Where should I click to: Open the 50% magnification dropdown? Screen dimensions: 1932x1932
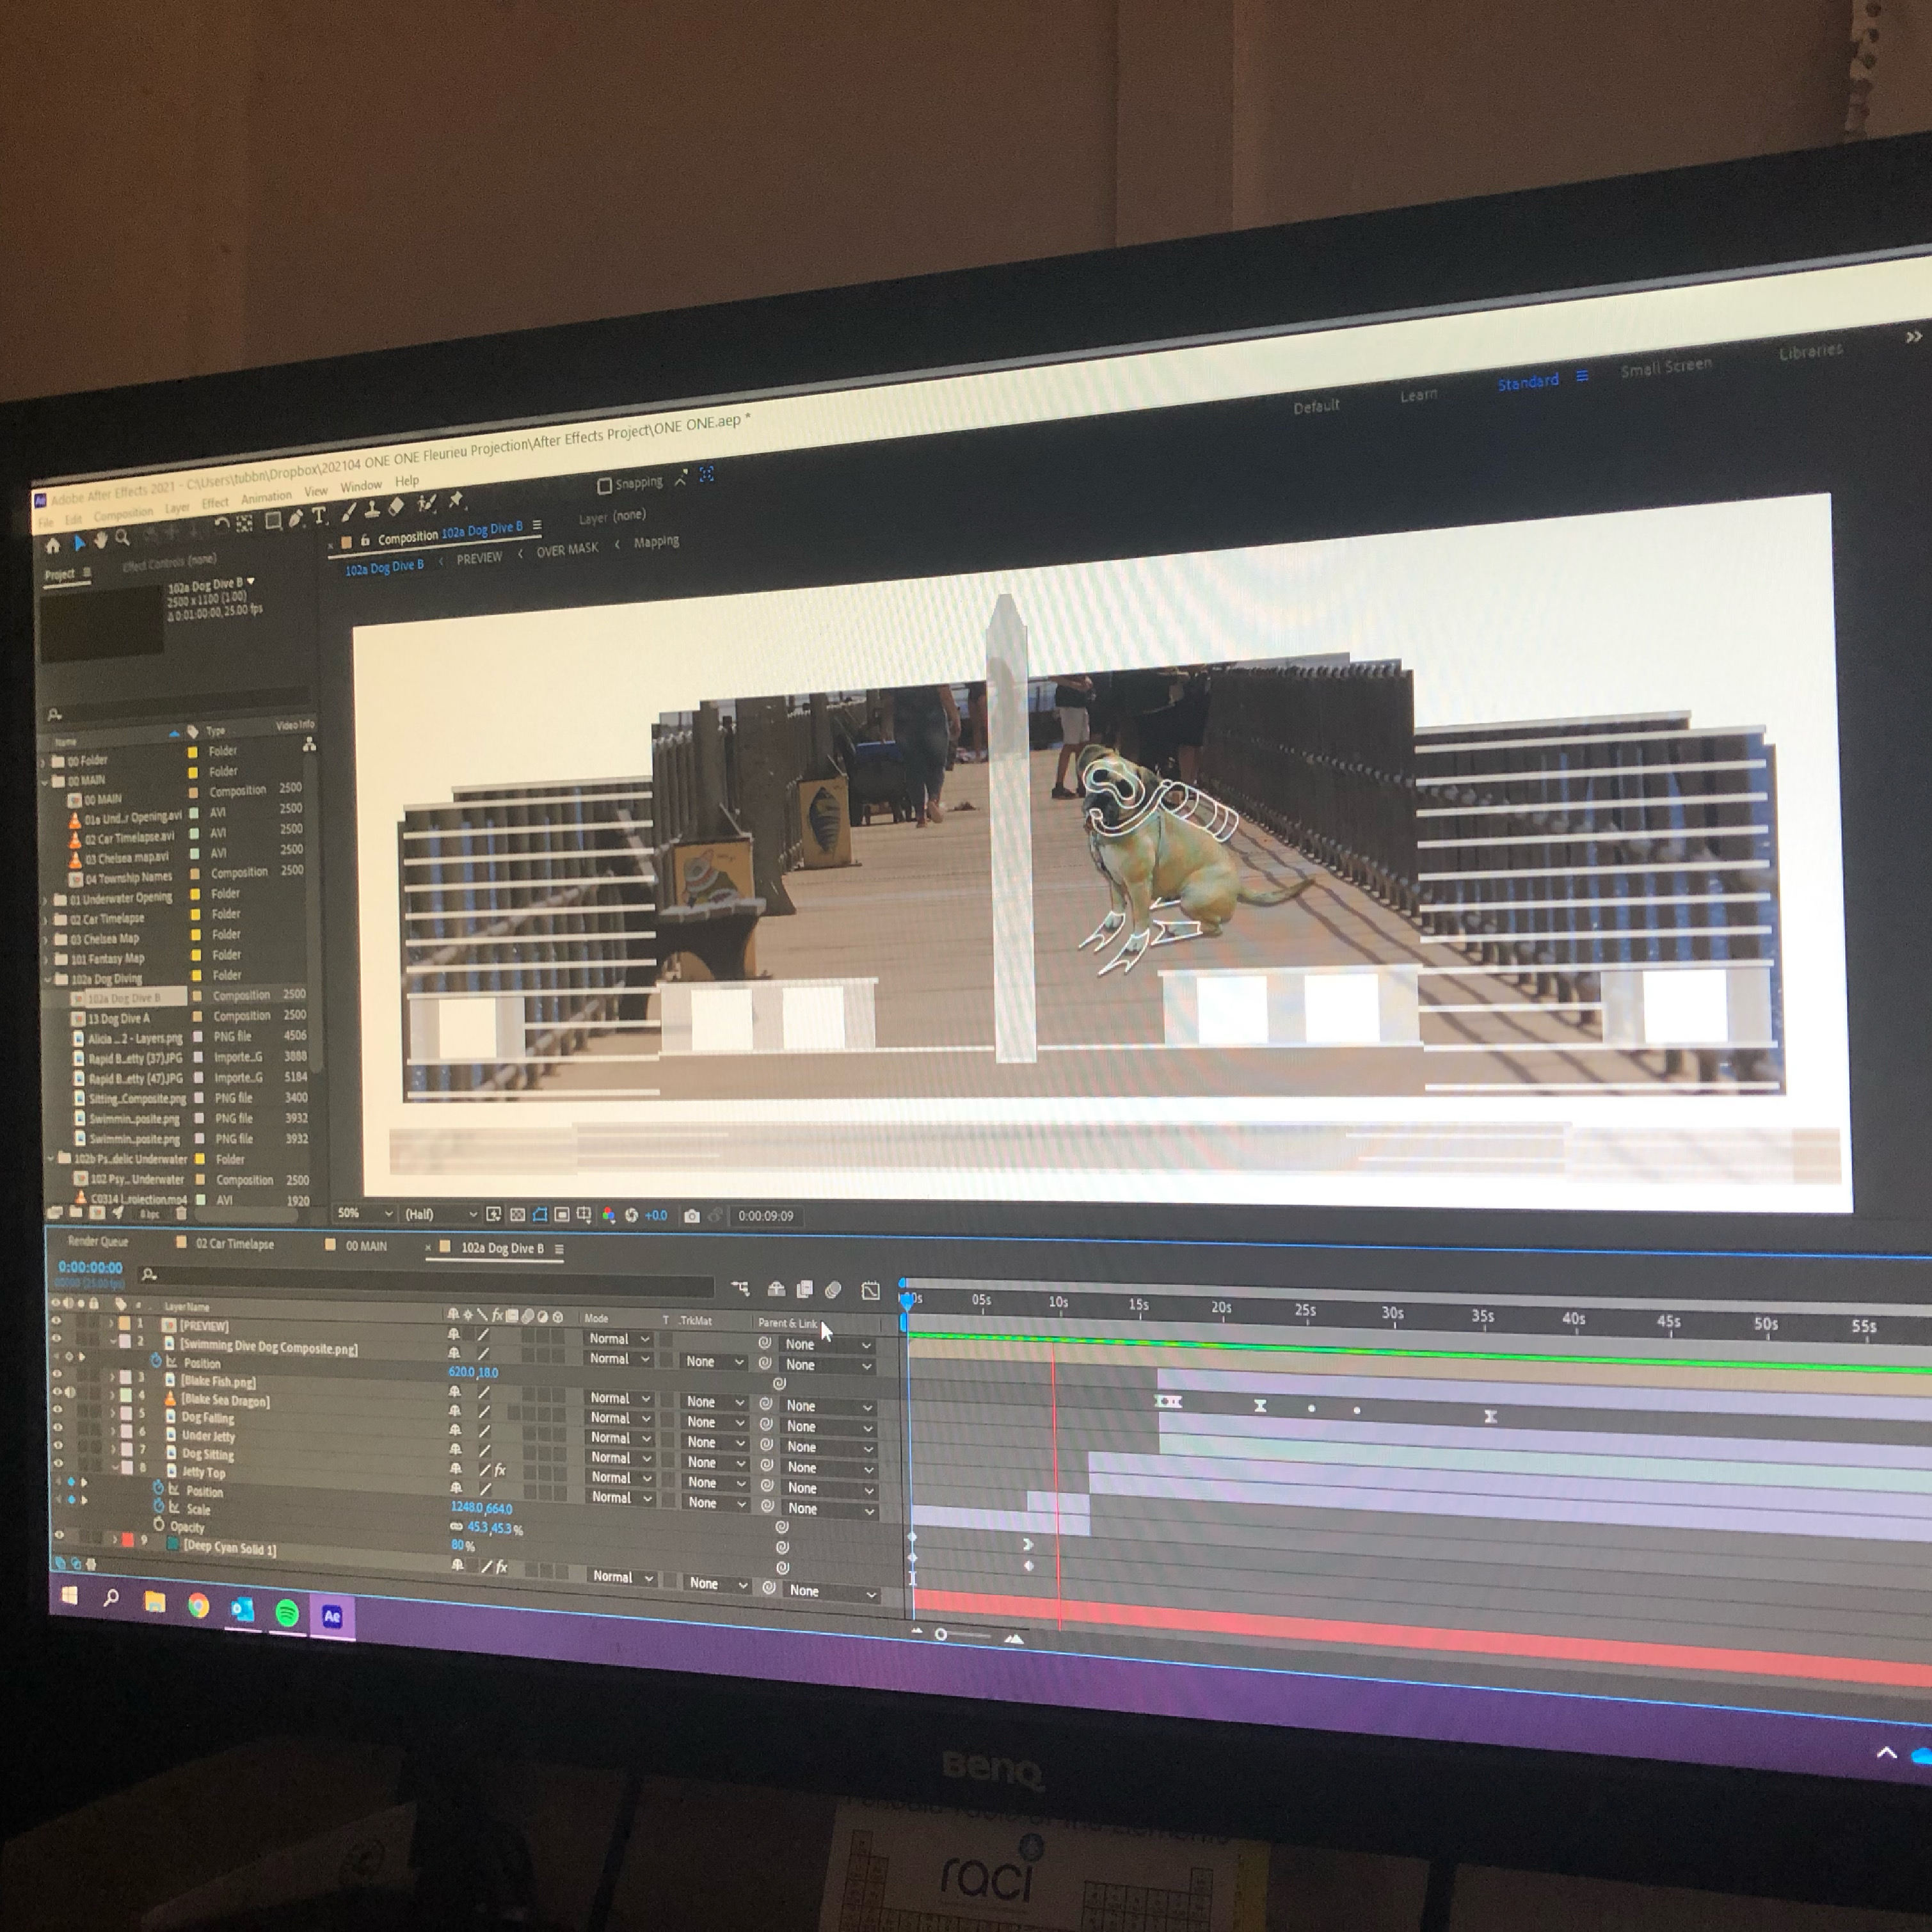365,1213
